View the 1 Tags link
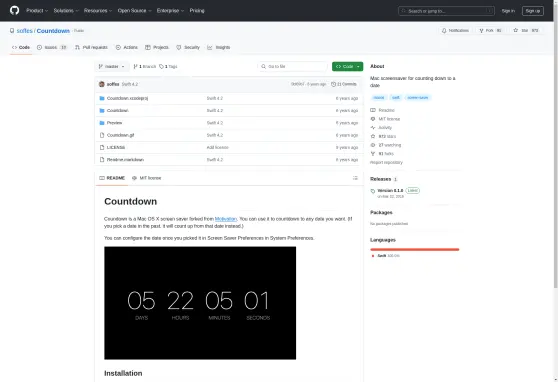This screenshot has height=382, width=558. coord(168,67)
